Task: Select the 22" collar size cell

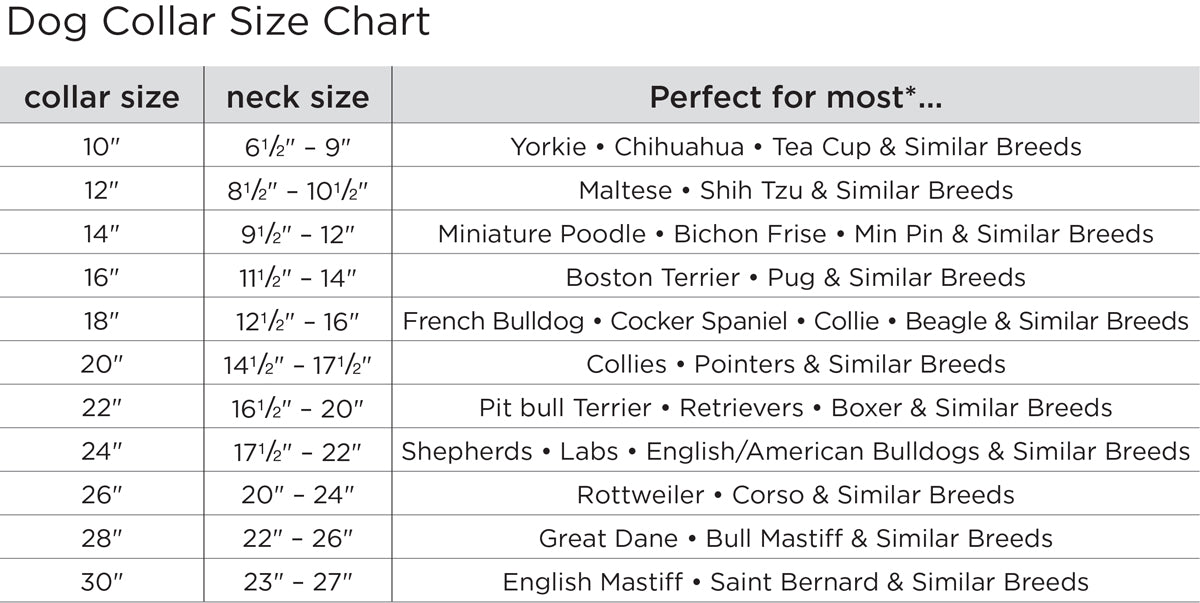Action: [x=101, y=408]
